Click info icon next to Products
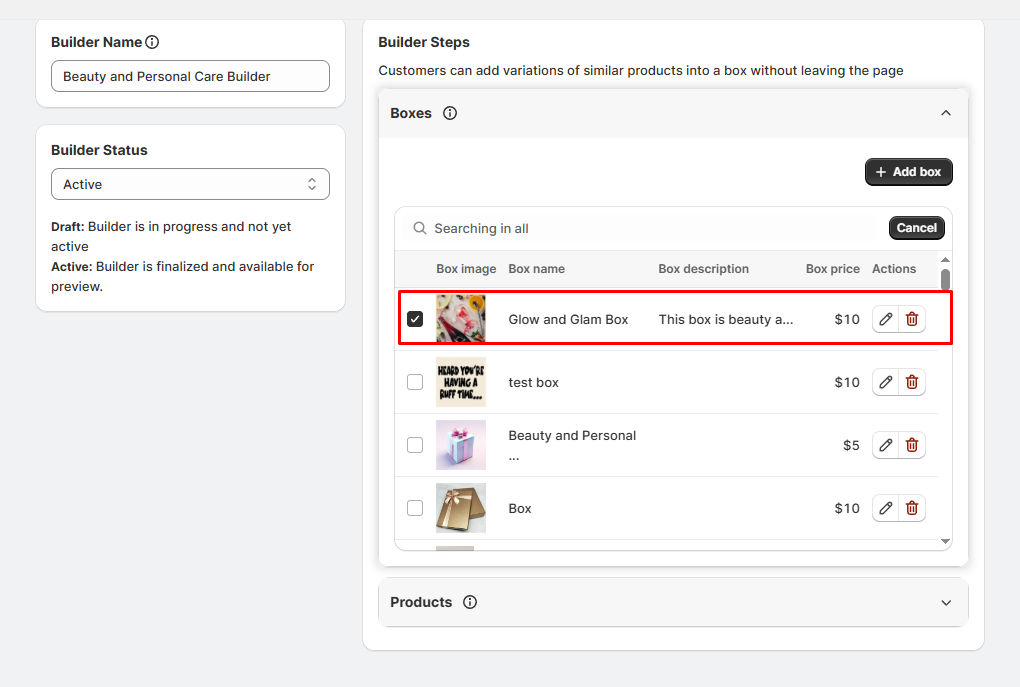This screenshot has height=687, width=1020. [x=470, y=602]
